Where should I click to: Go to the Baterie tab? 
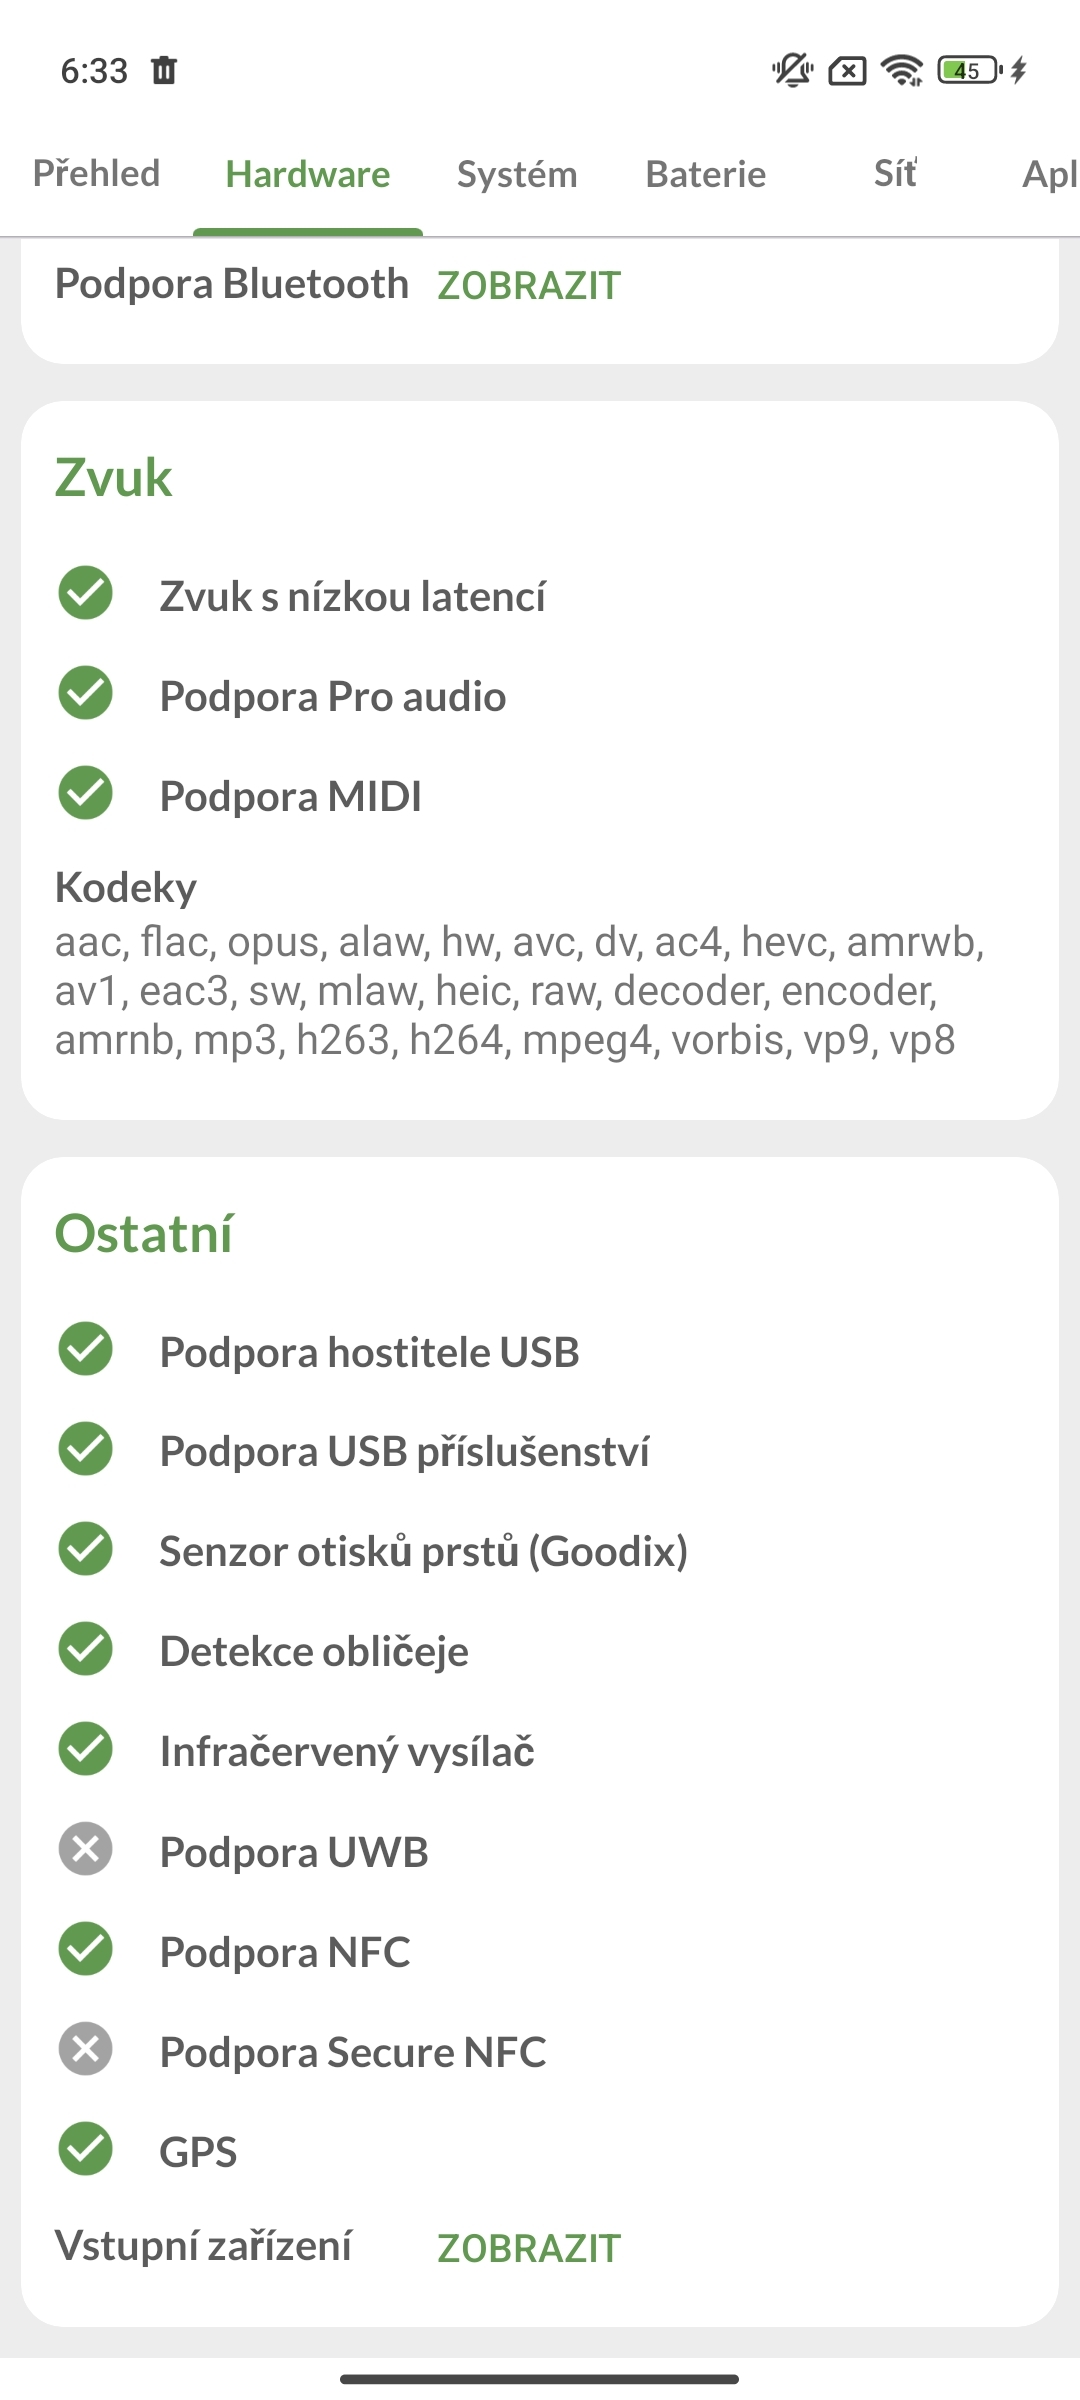[706, 174]
